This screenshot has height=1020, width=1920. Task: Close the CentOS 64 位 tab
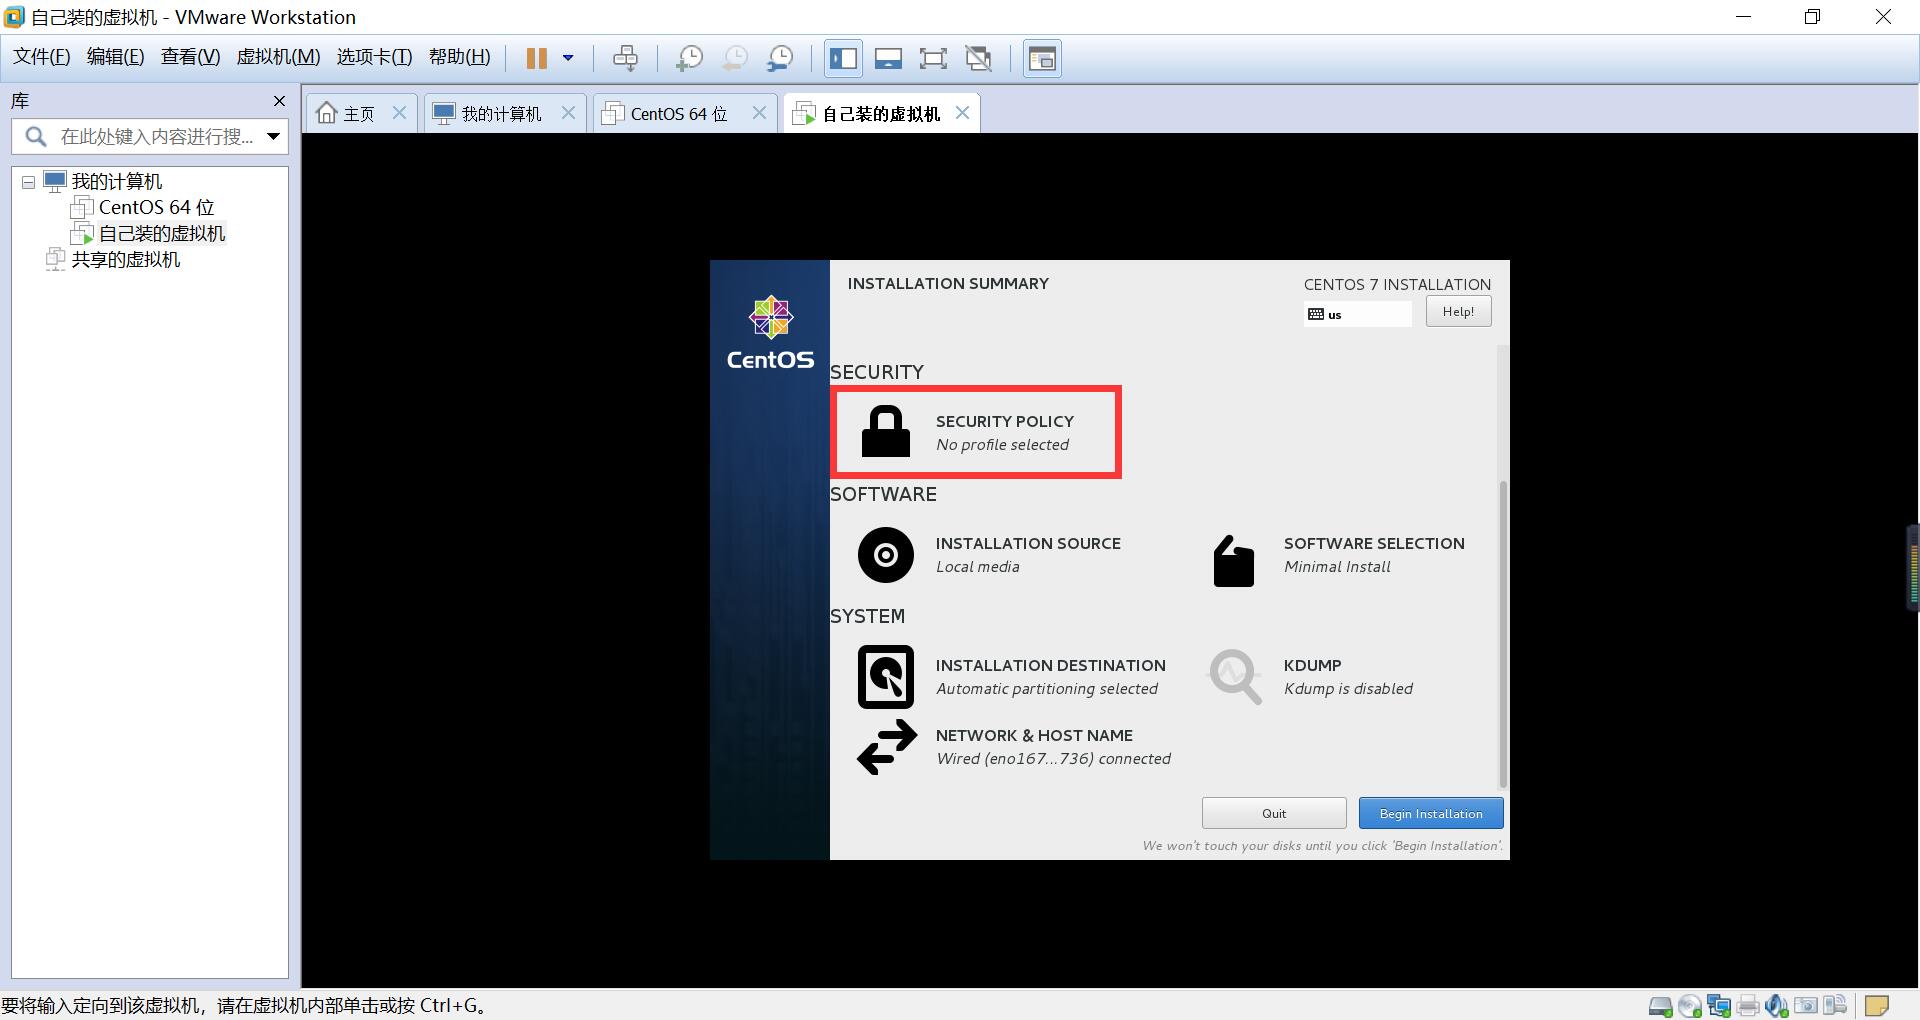coord(759,113)
